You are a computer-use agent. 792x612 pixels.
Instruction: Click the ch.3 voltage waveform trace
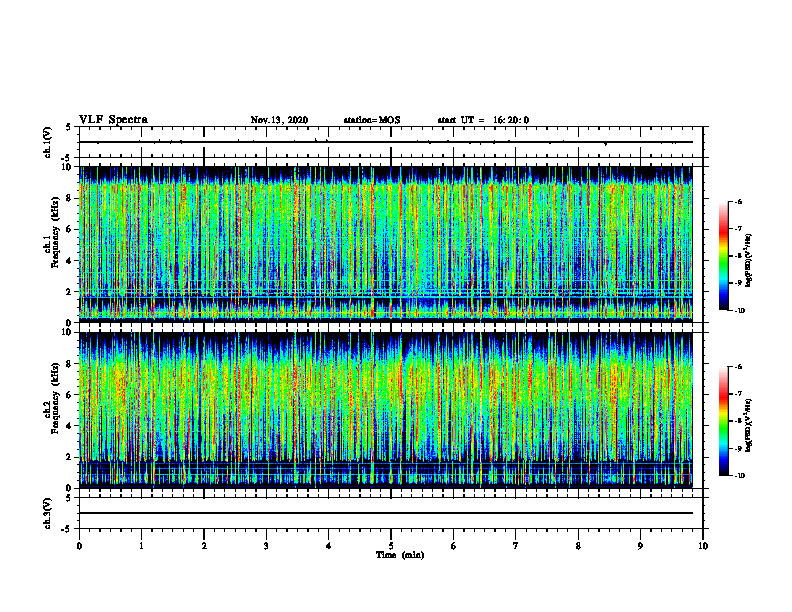(386, 513)
